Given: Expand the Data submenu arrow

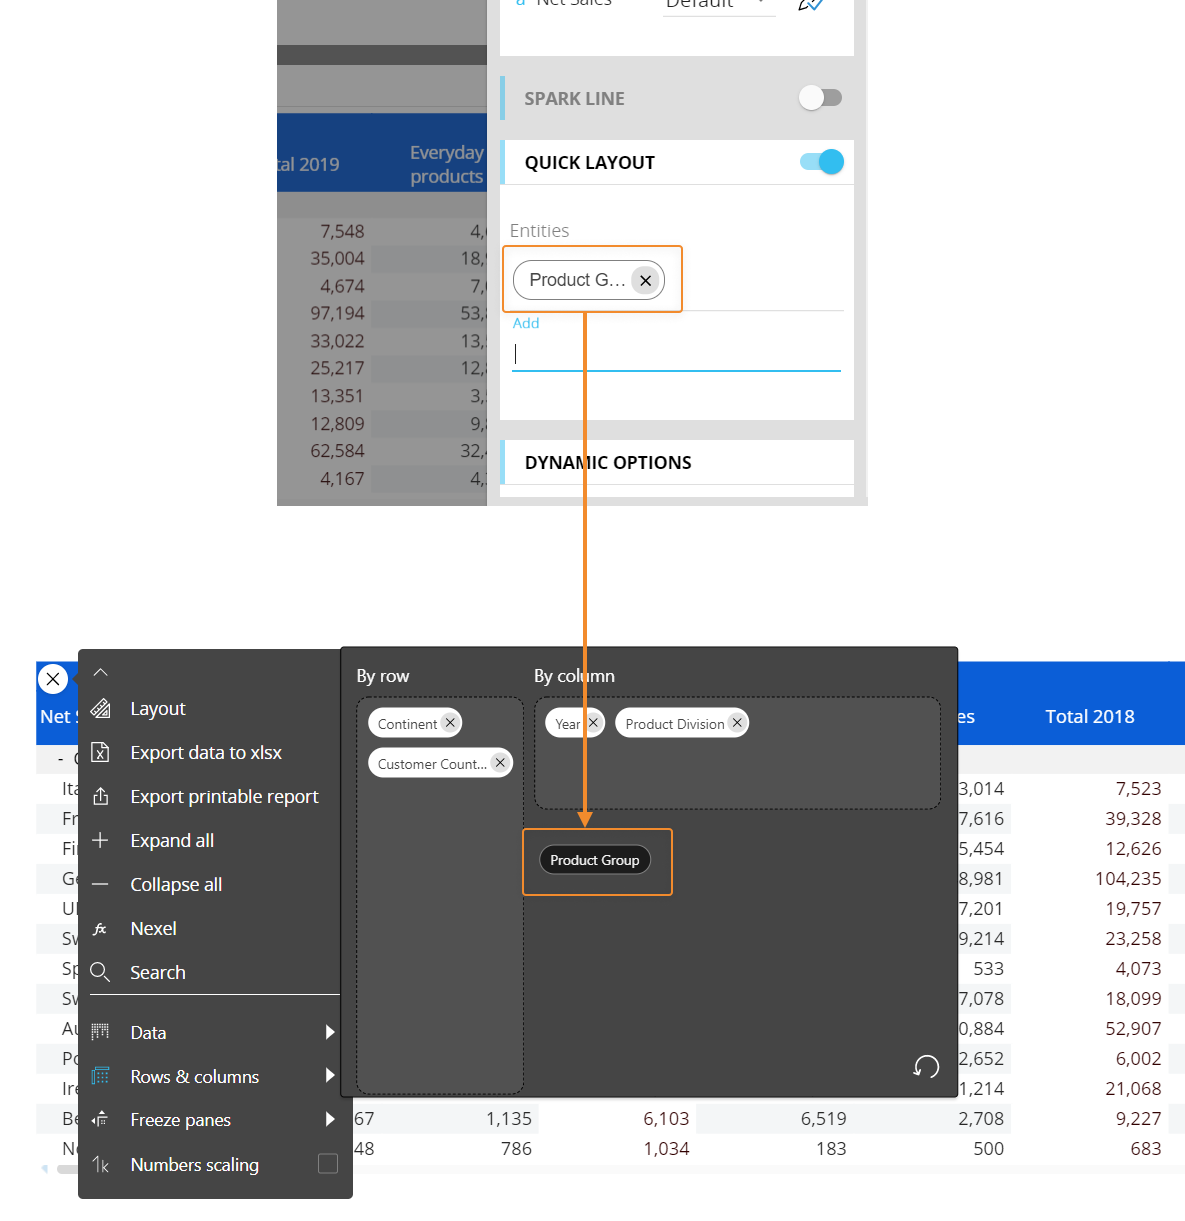Looking at the screenshot, I should pos(330,1033).
